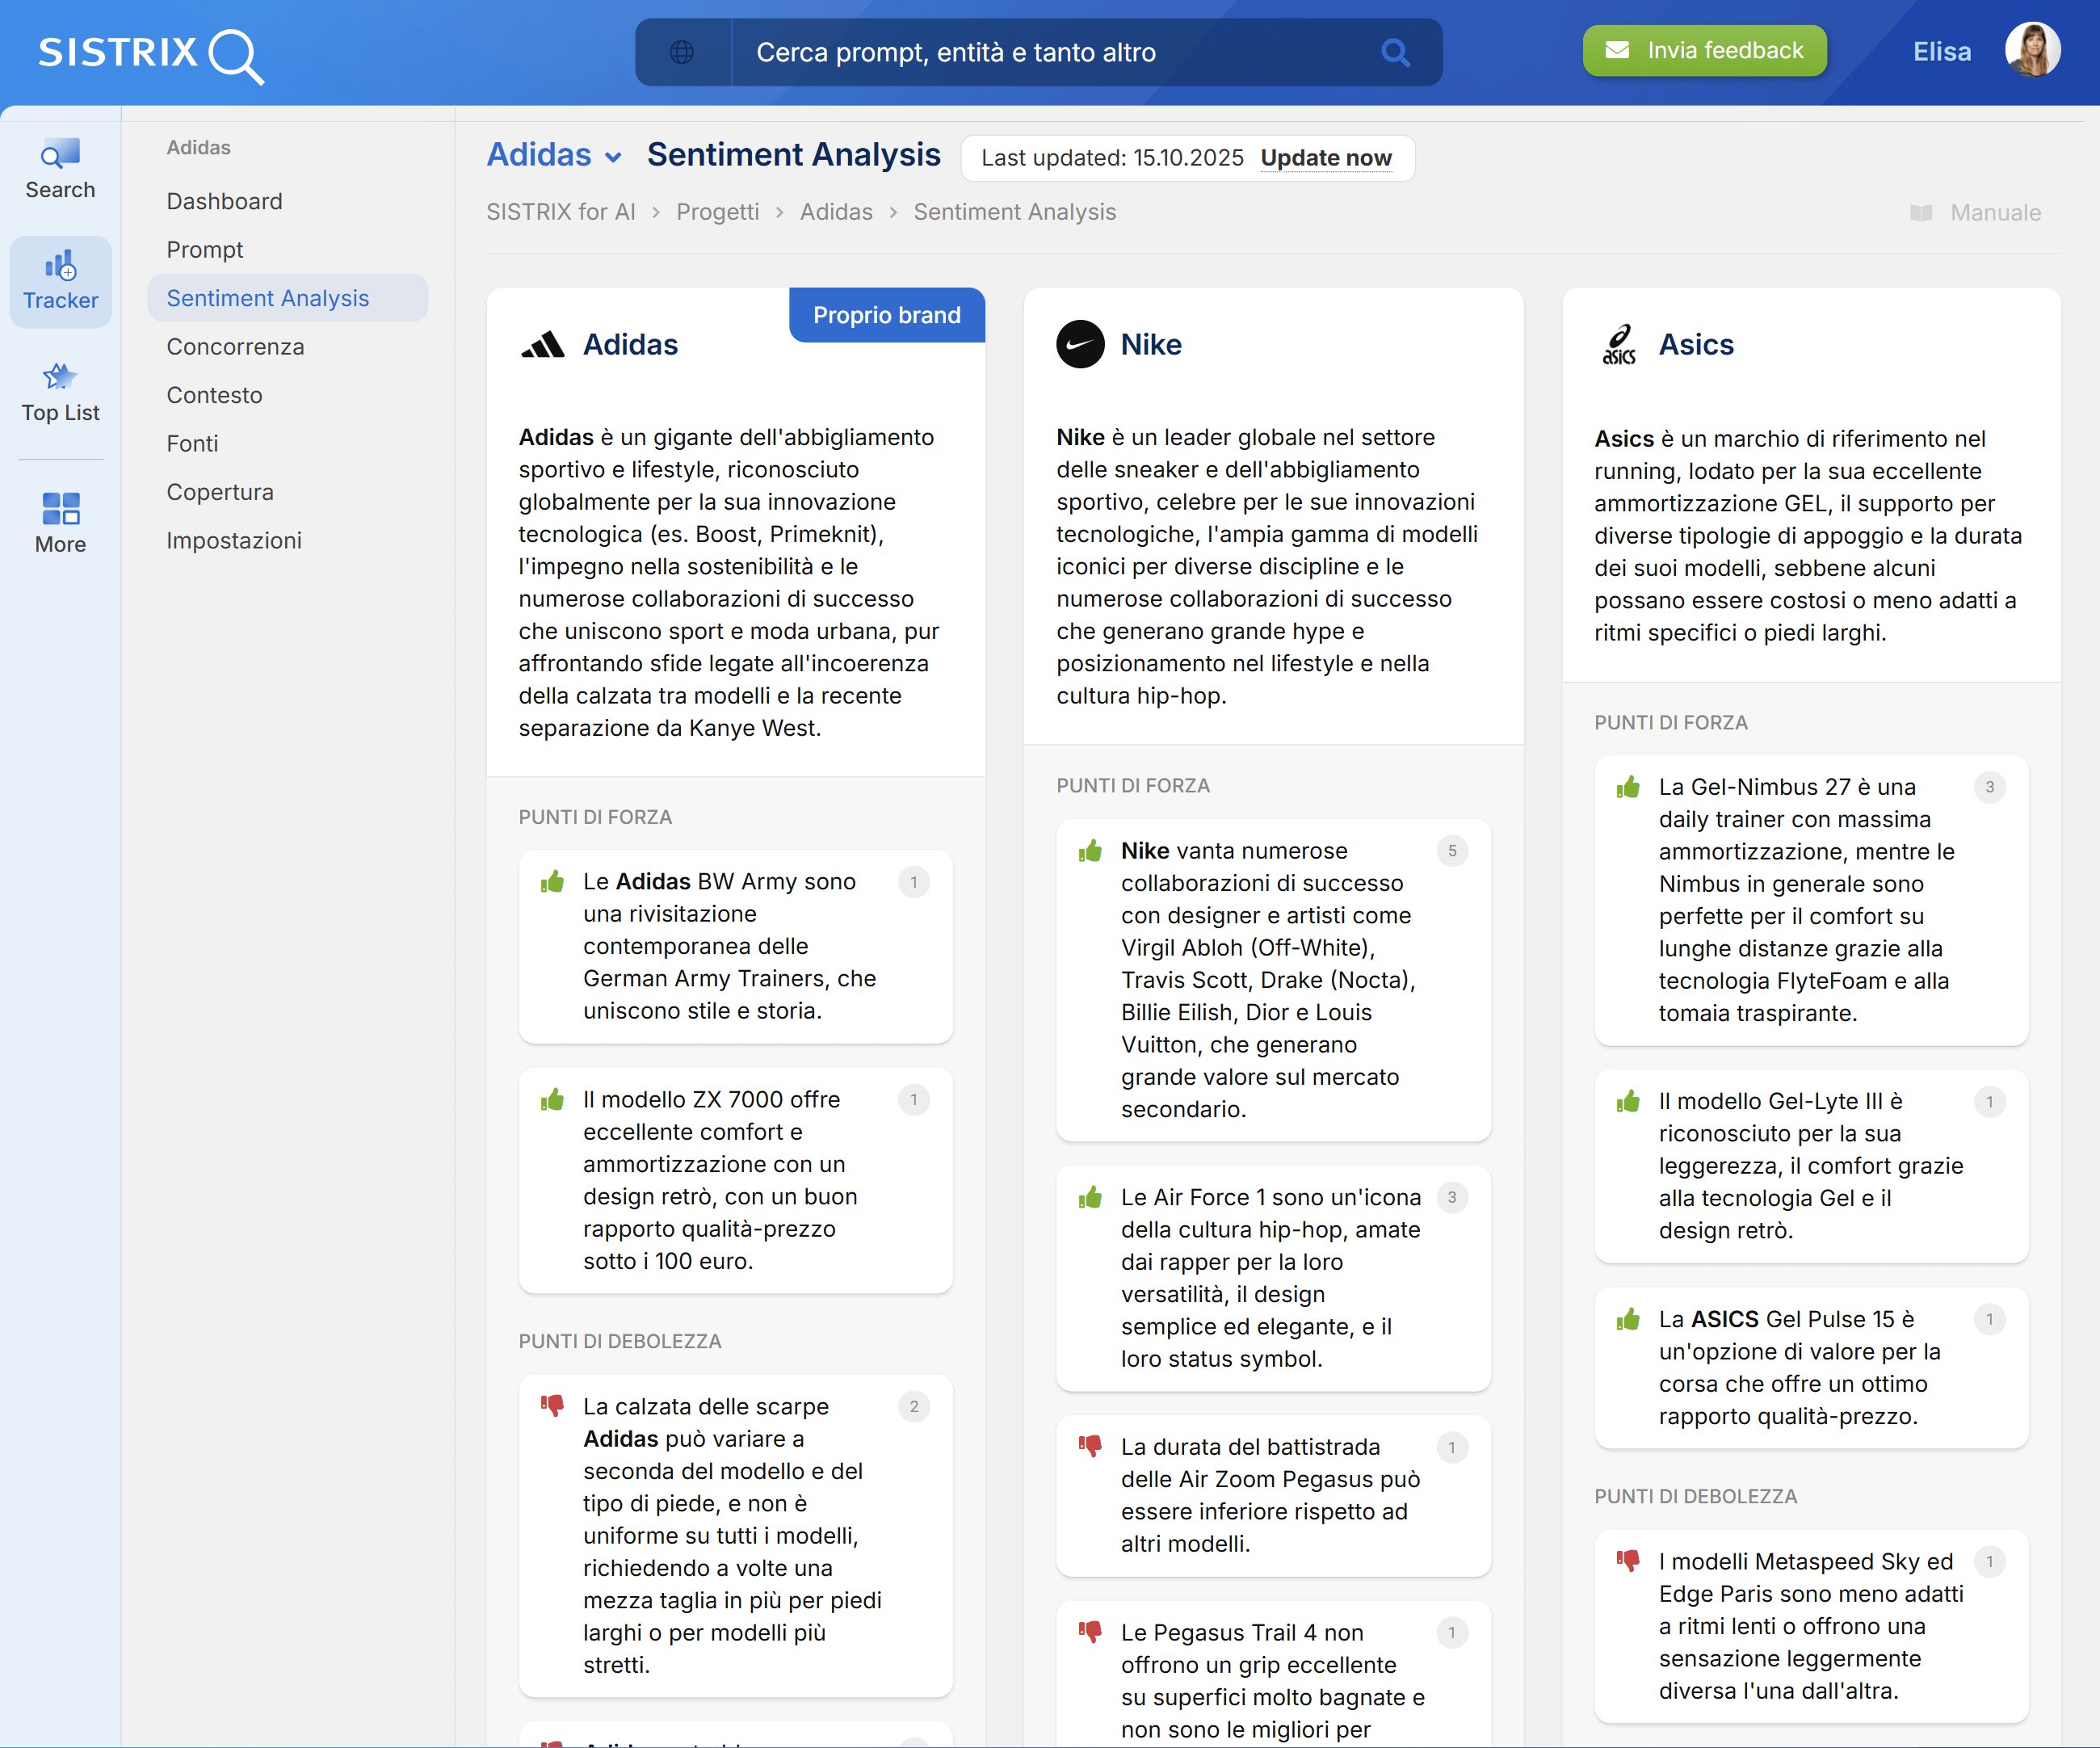Expand the Adidas project selector chevron
Image resolution: width=2100 pixels, height=1748 pixels.
pyautogui.click(x=613, y=157)
